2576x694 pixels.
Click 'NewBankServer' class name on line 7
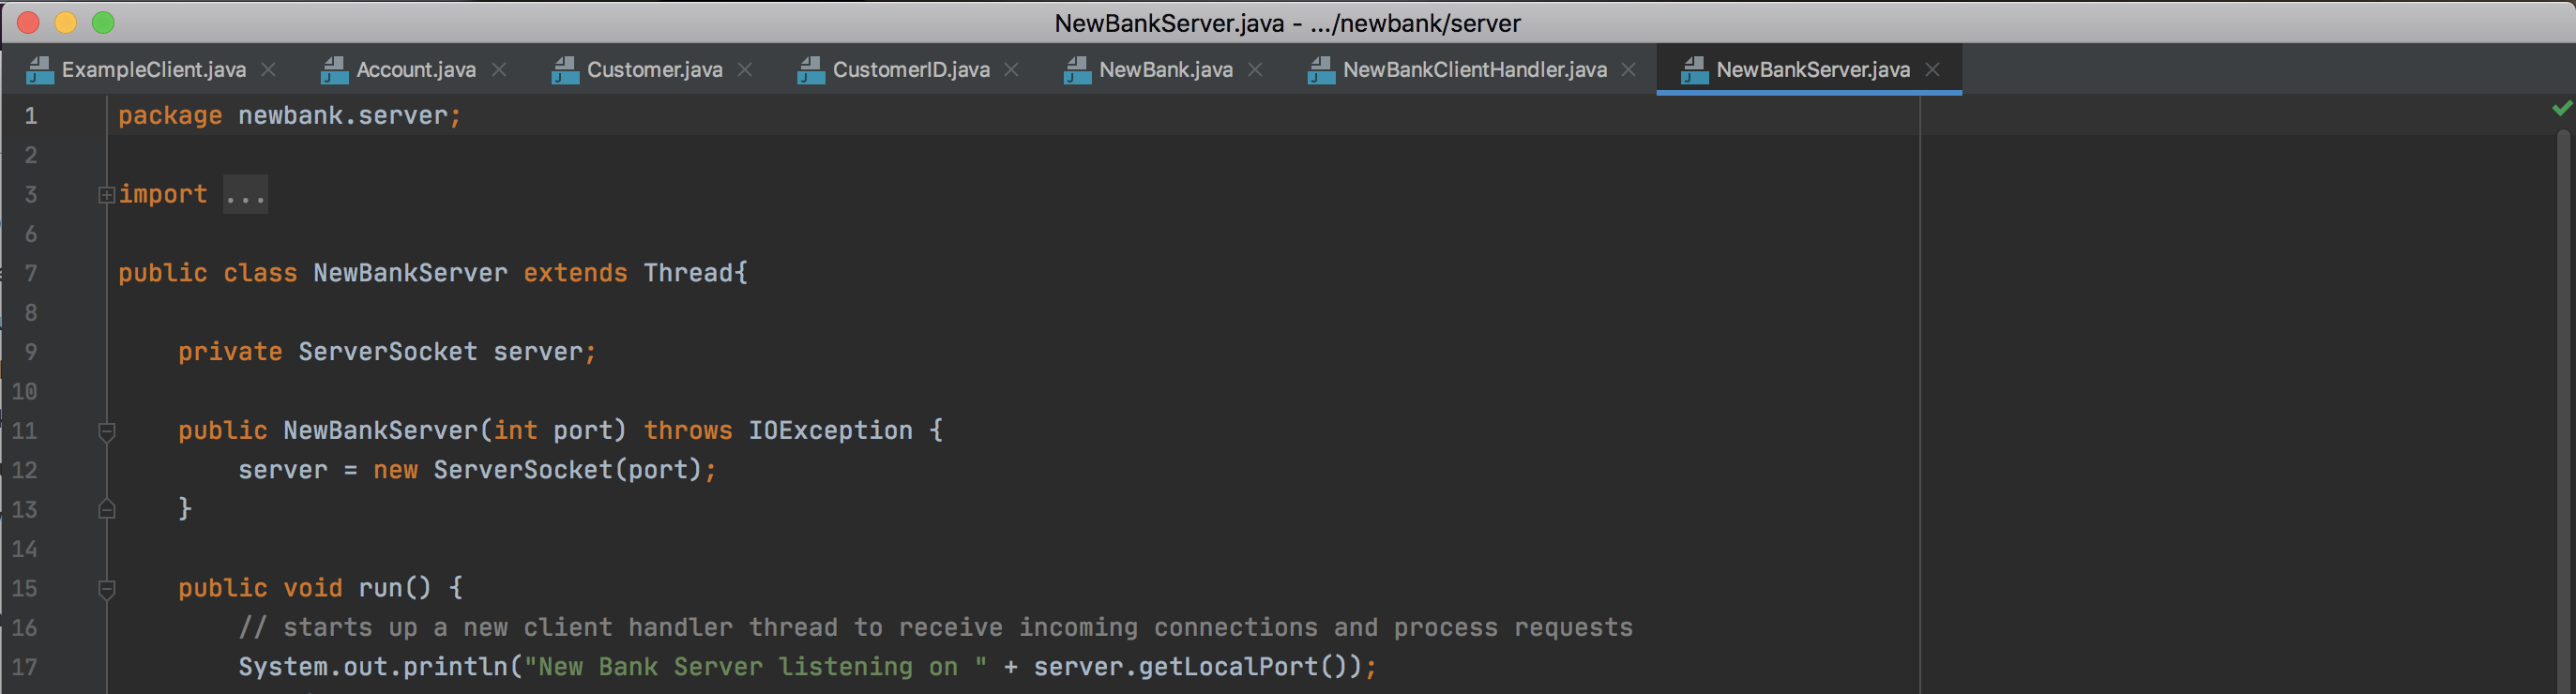(x=410, y=273)
